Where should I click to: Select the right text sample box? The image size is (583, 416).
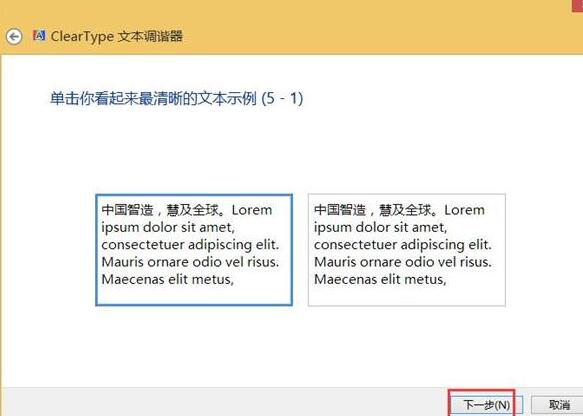(x=406, y=250)
